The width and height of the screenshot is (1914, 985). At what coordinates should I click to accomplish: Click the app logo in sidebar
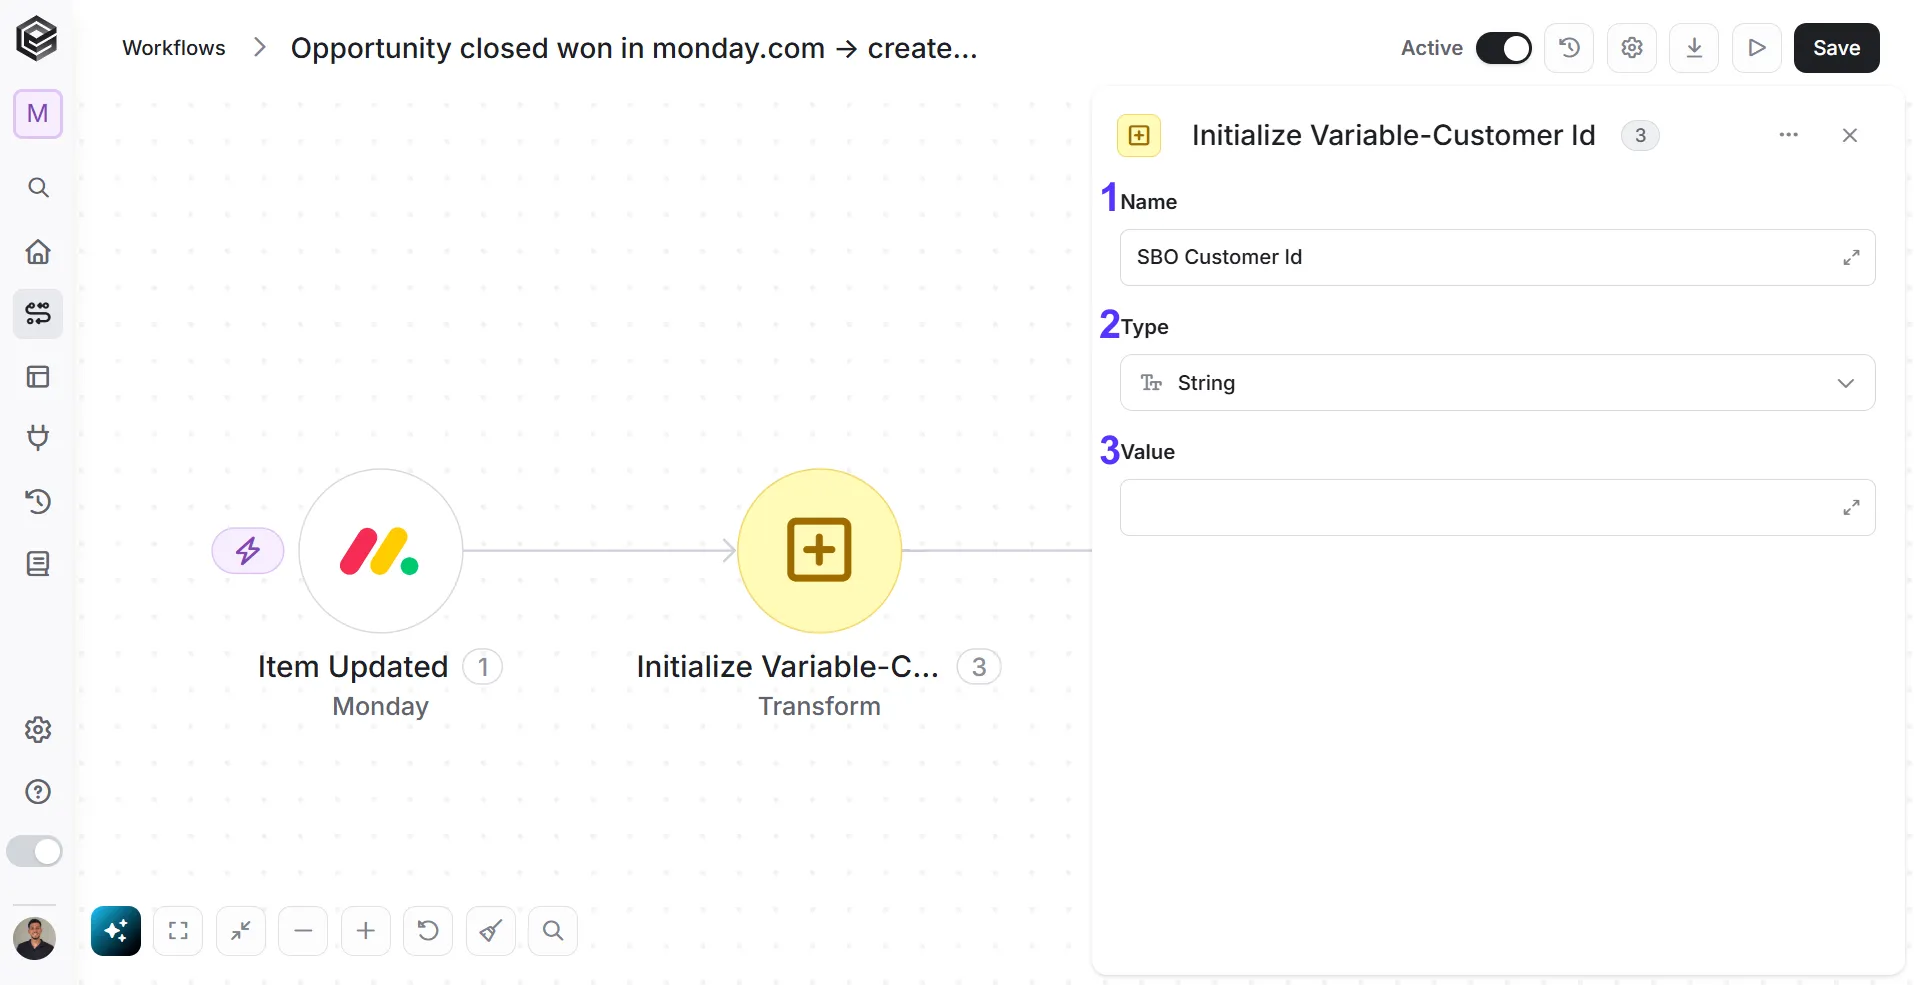(37, 40)
